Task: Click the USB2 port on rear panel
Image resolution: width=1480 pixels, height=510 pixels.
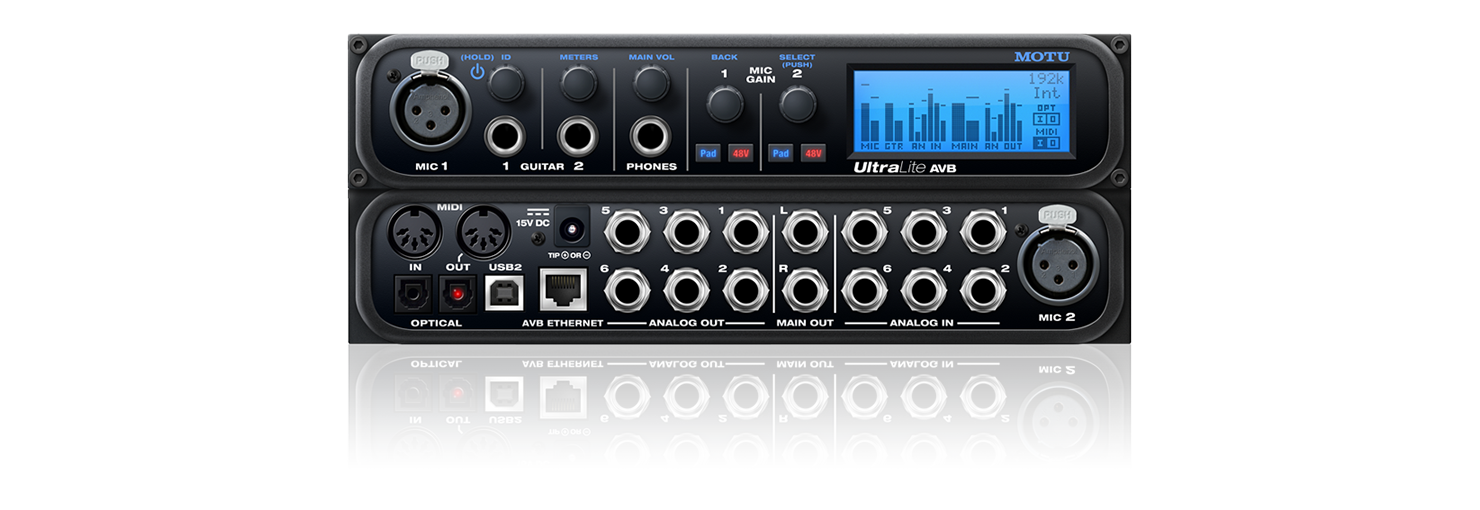Action: click(504, 292)
